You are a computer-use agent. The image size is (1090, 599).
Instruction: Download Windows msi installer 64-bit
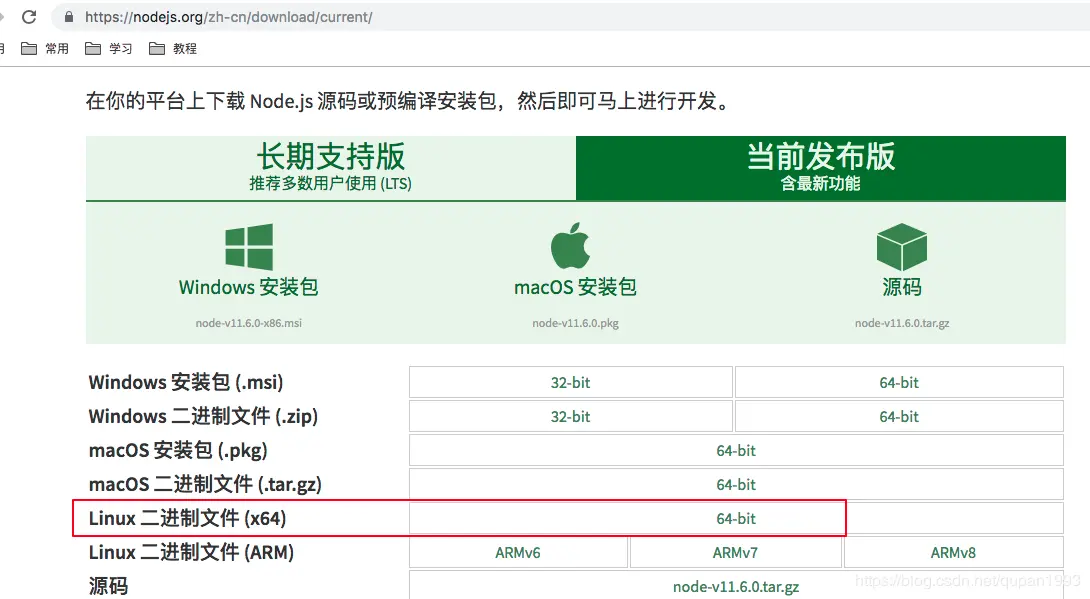(899, 382)
